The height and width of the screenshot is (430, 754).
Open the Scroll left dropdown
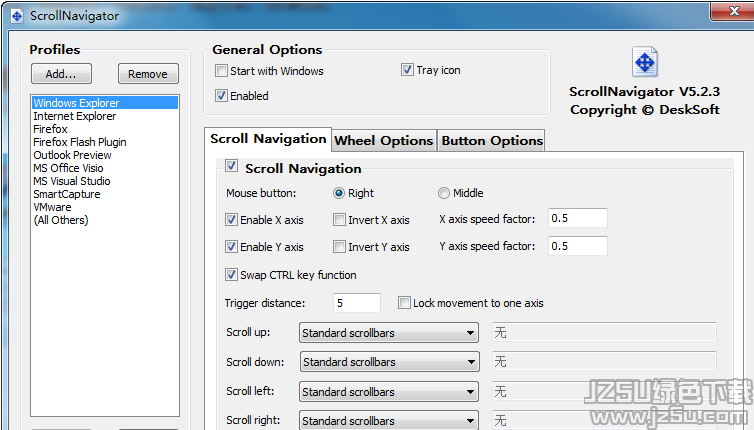tap(389, 392)
